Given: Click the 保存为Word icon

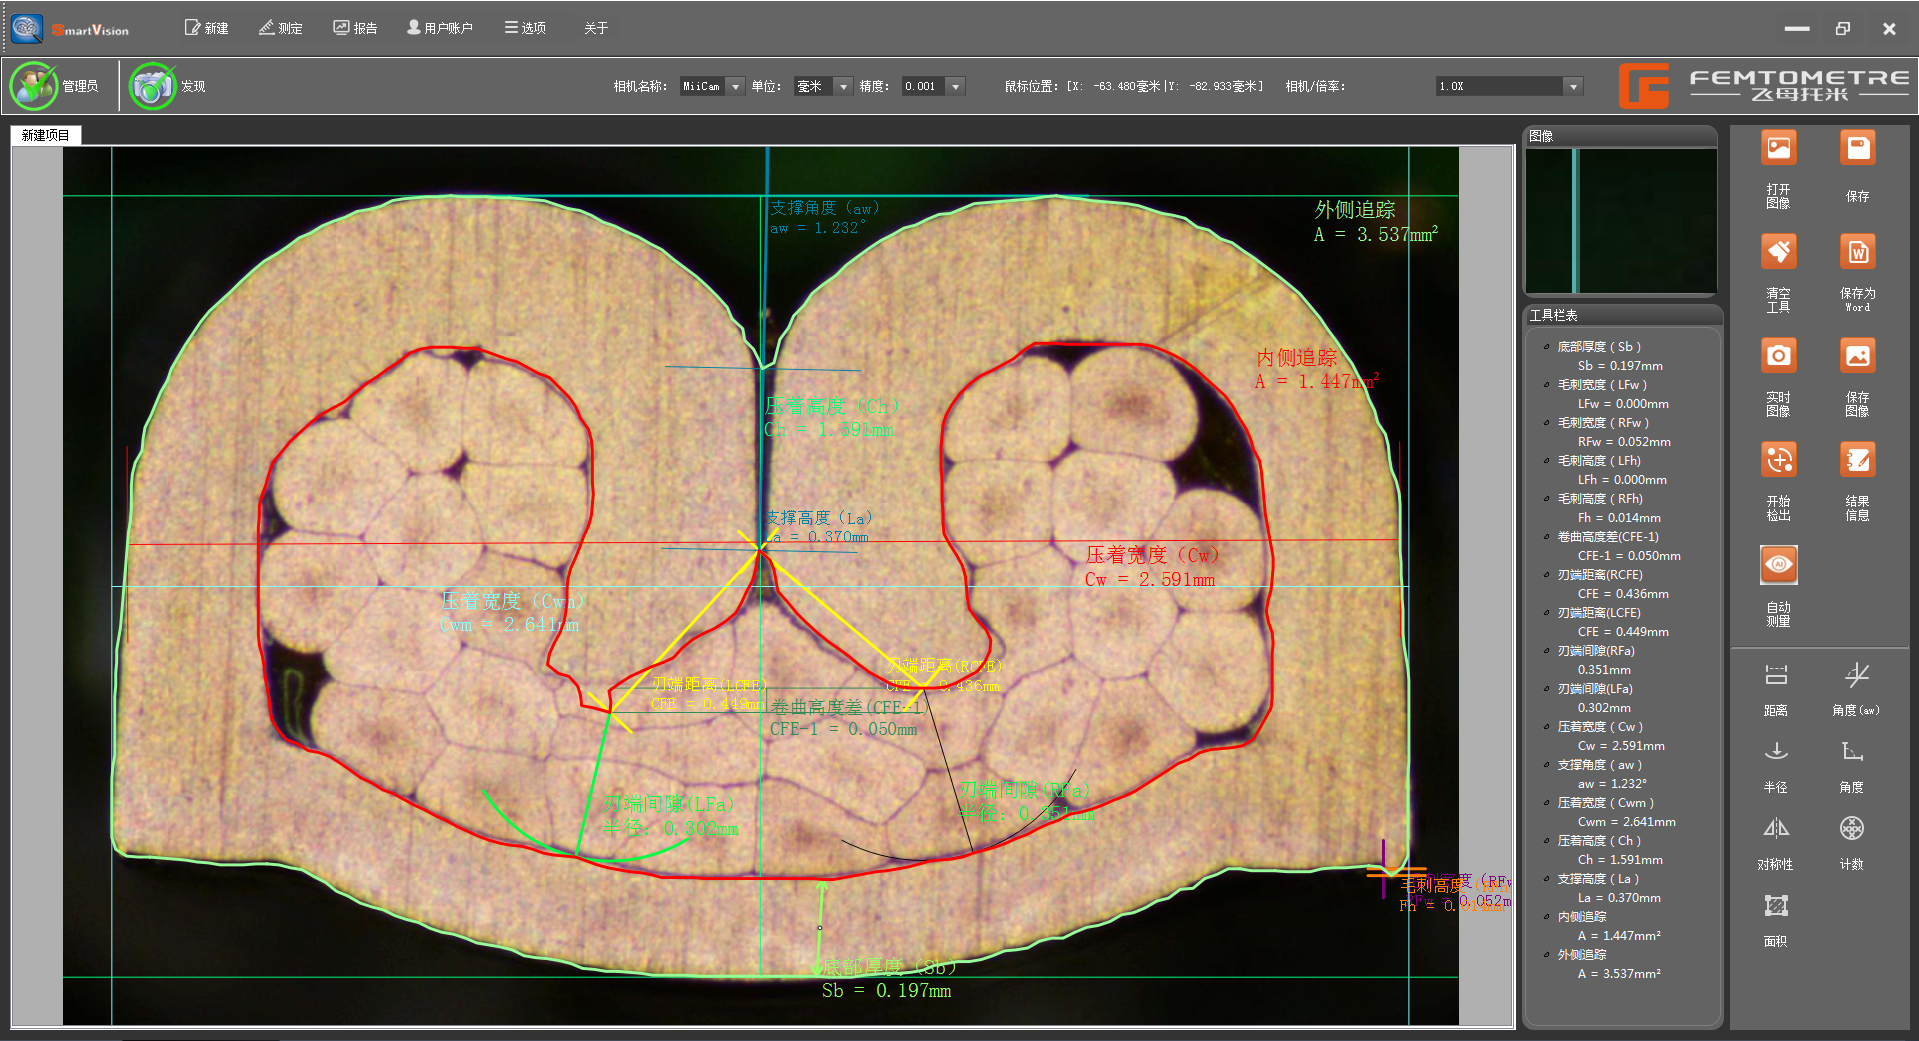Looking at the screenshot, I should click(1857, 252).
